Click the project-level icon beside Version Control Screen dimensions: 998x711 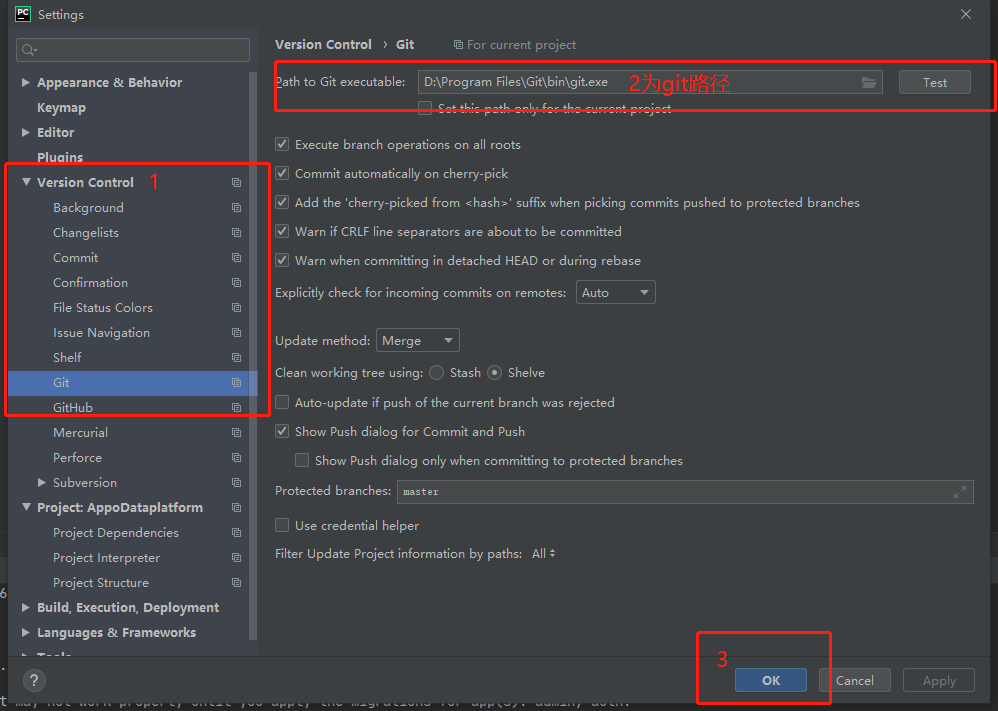[237, 183]
